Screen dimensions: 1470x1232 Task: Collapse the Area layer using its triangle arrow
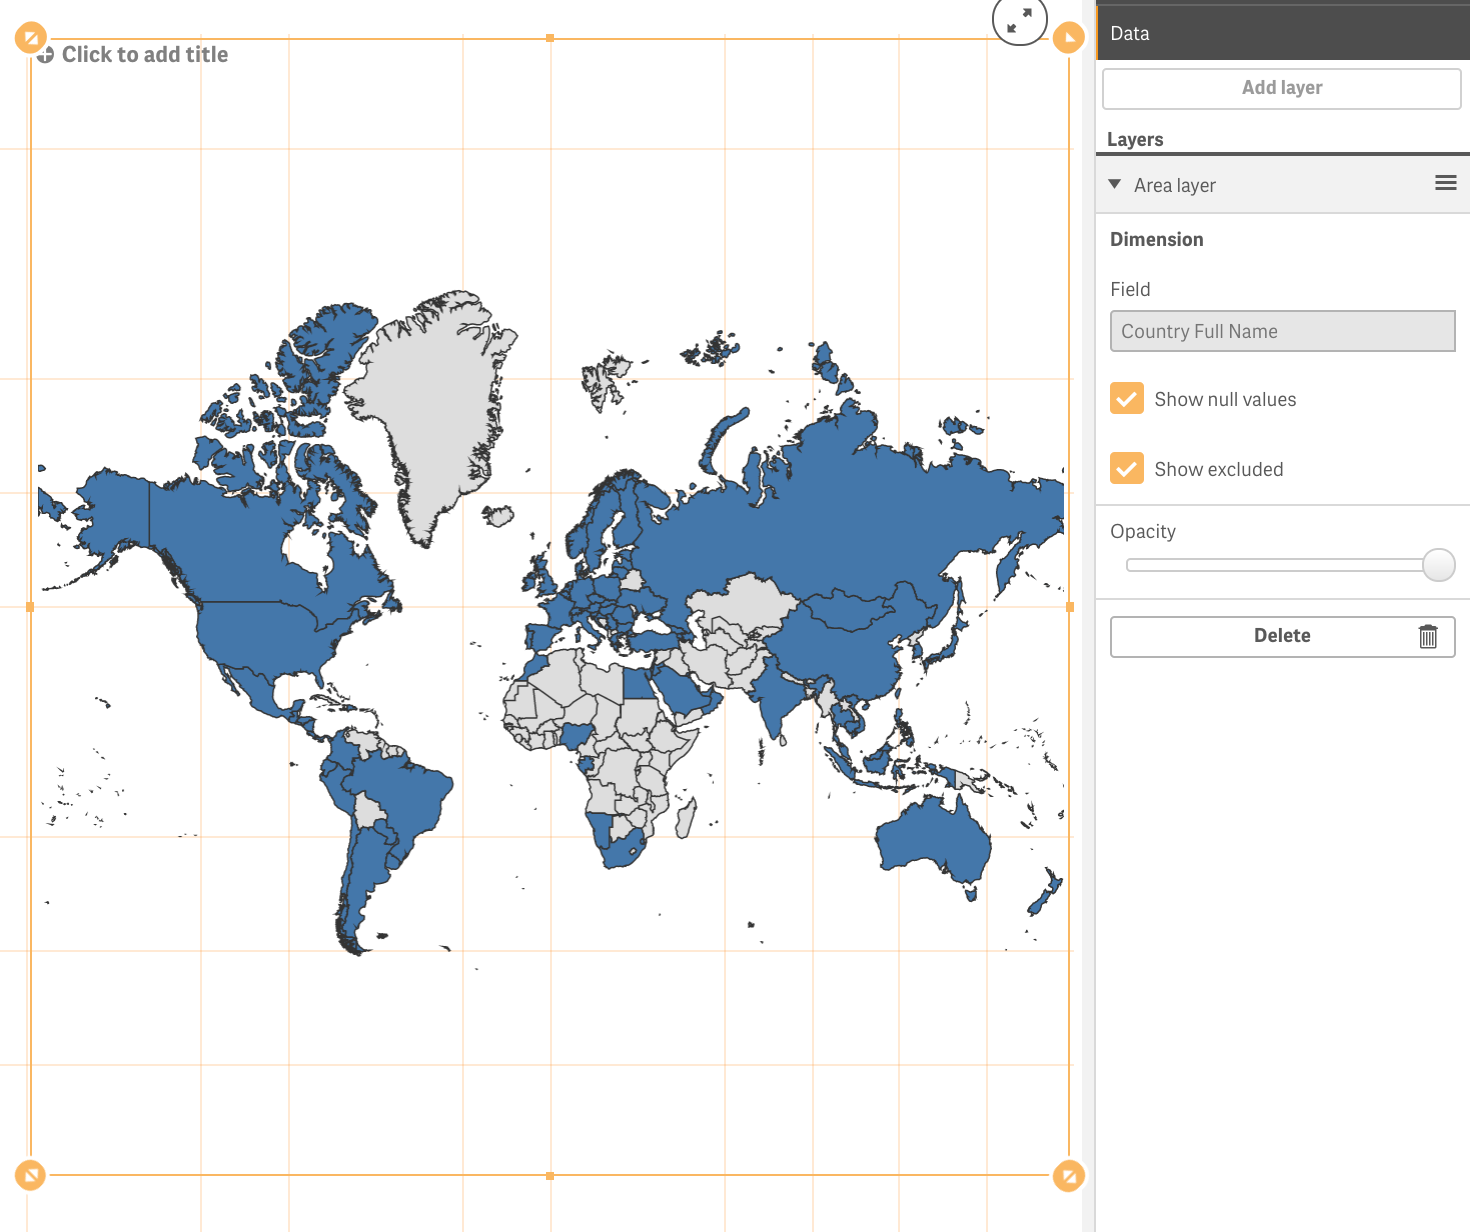[x=1115, y=184]
